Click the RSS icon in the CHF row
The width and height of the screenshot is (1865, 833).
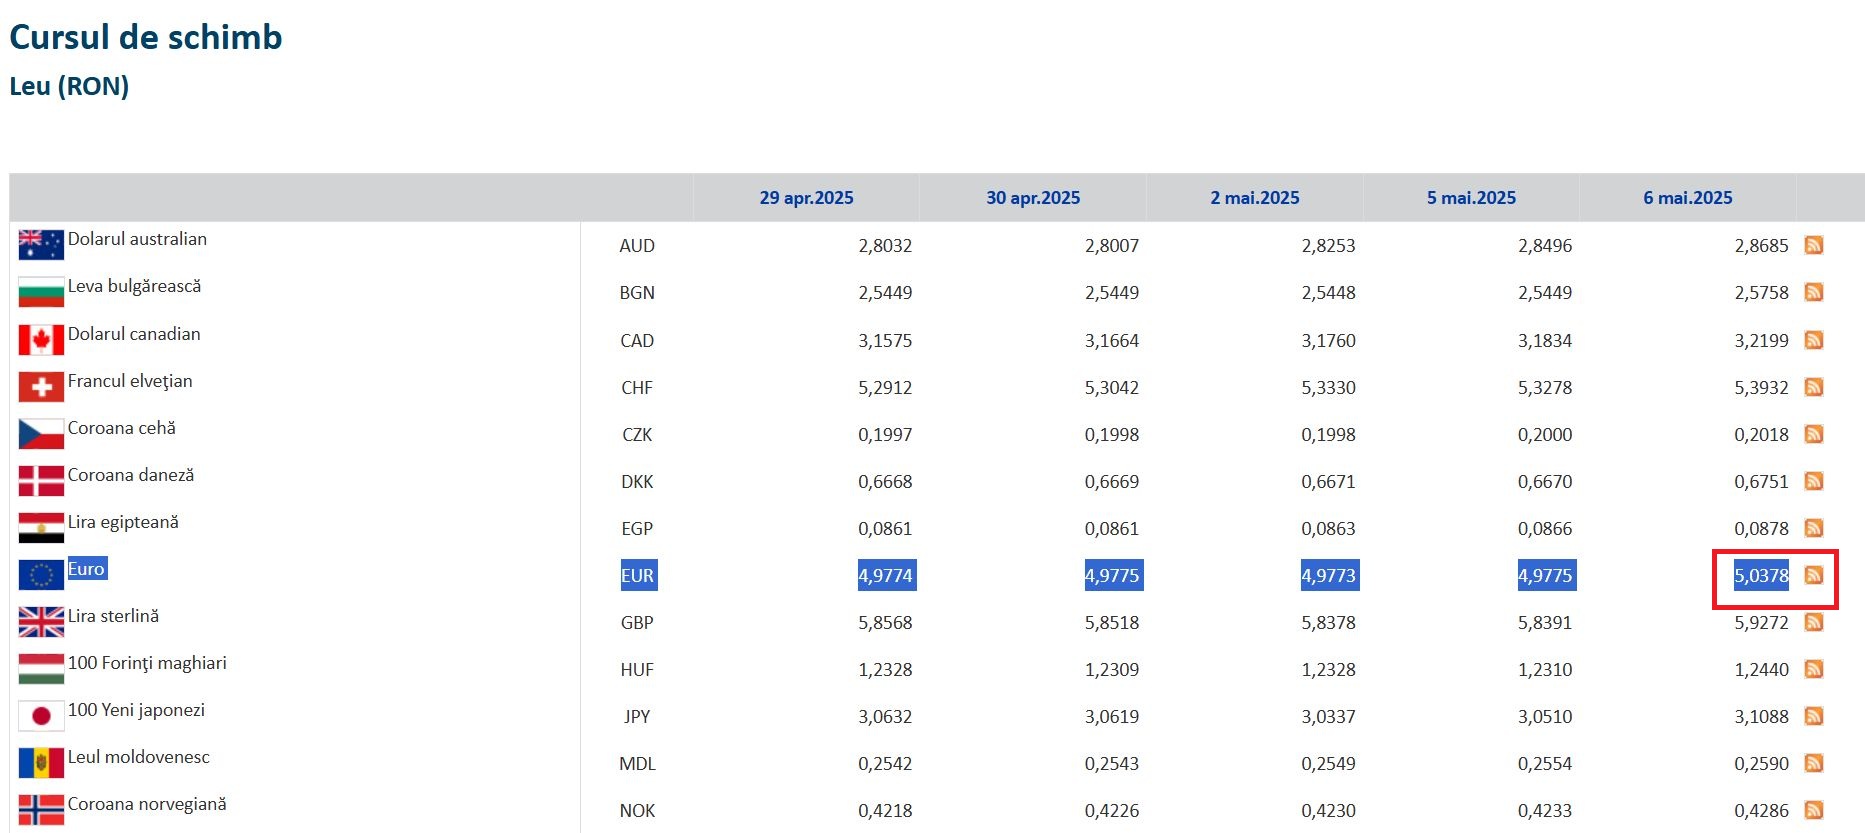[x=1813, y=387]
